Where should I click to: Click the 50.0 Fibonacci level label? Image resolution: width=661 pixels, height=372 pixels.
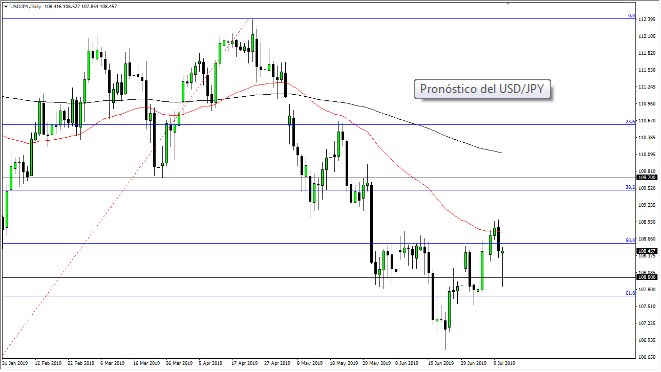tap(631, 240)
